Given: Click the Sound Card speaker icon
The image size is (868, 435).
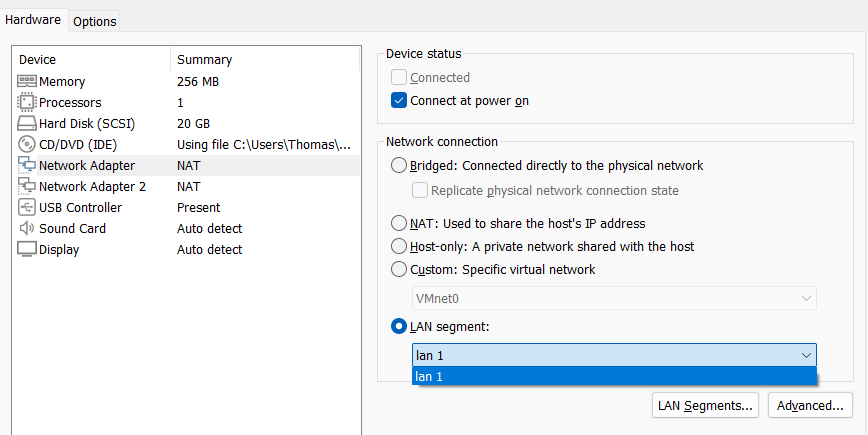Looking at the screenshot, I should tap(27, 229).
